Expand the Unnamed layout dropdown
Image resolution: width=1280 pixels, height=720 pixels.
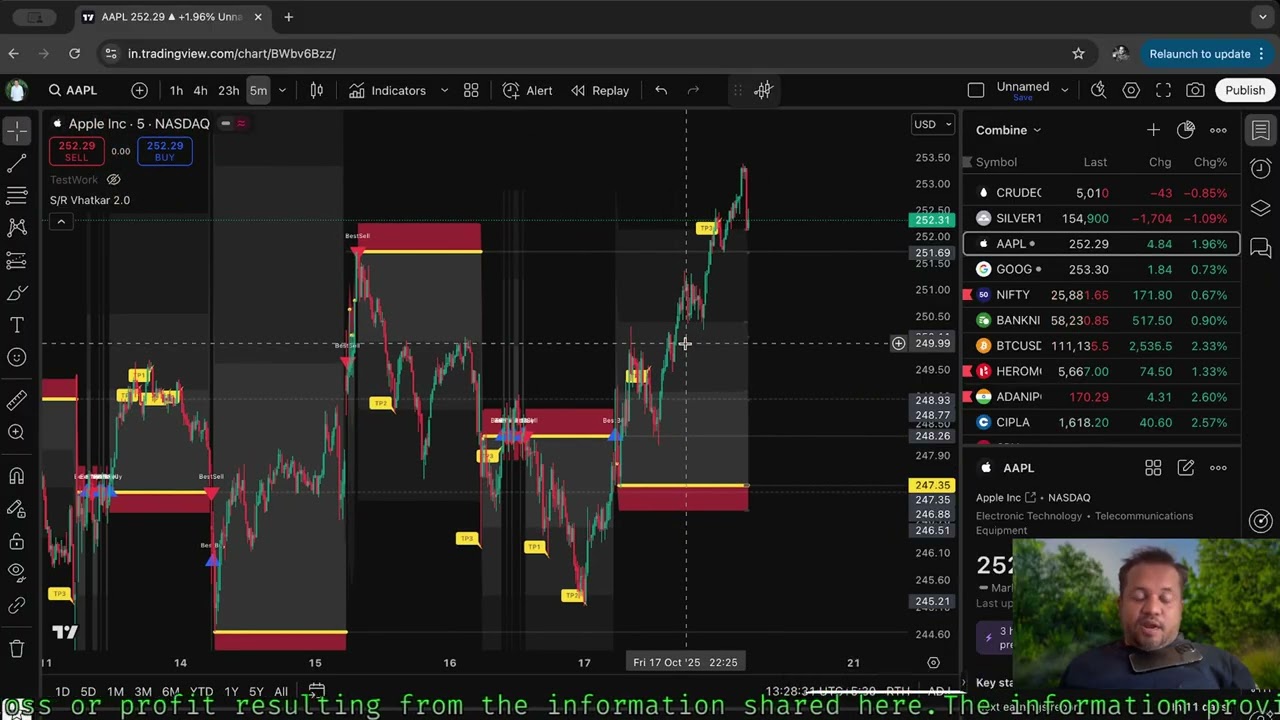[1064, 90]
